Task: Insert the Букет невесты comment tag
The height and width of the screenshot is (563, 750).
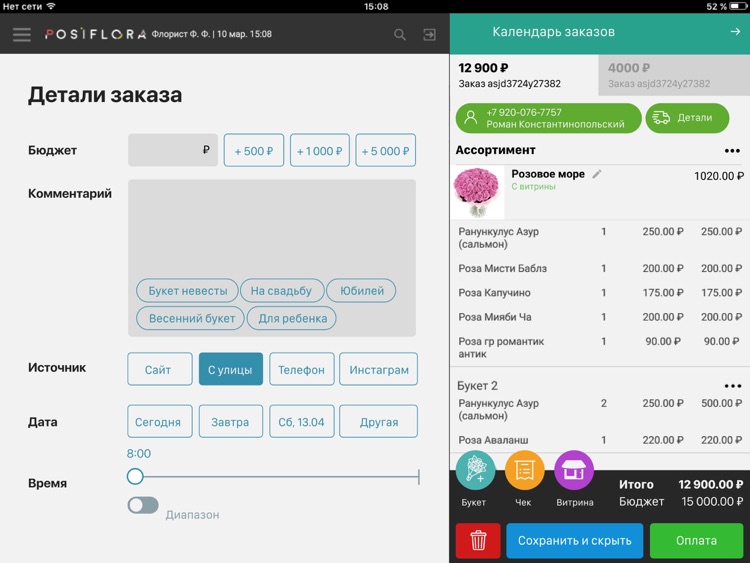Action: click(x=187, y=290)
